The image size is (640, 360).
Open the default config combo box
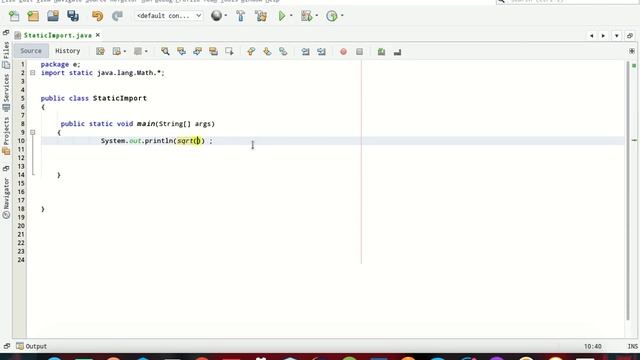click(x=169, y=16)
